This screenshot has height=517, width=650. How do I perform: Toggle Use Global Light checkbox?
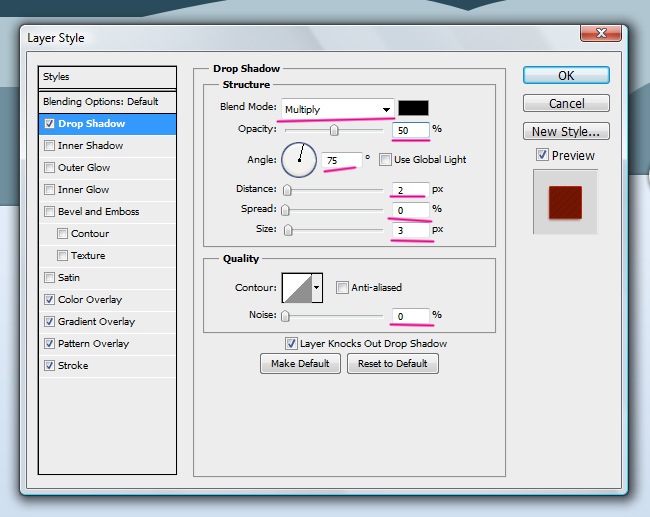coord(386,159)
